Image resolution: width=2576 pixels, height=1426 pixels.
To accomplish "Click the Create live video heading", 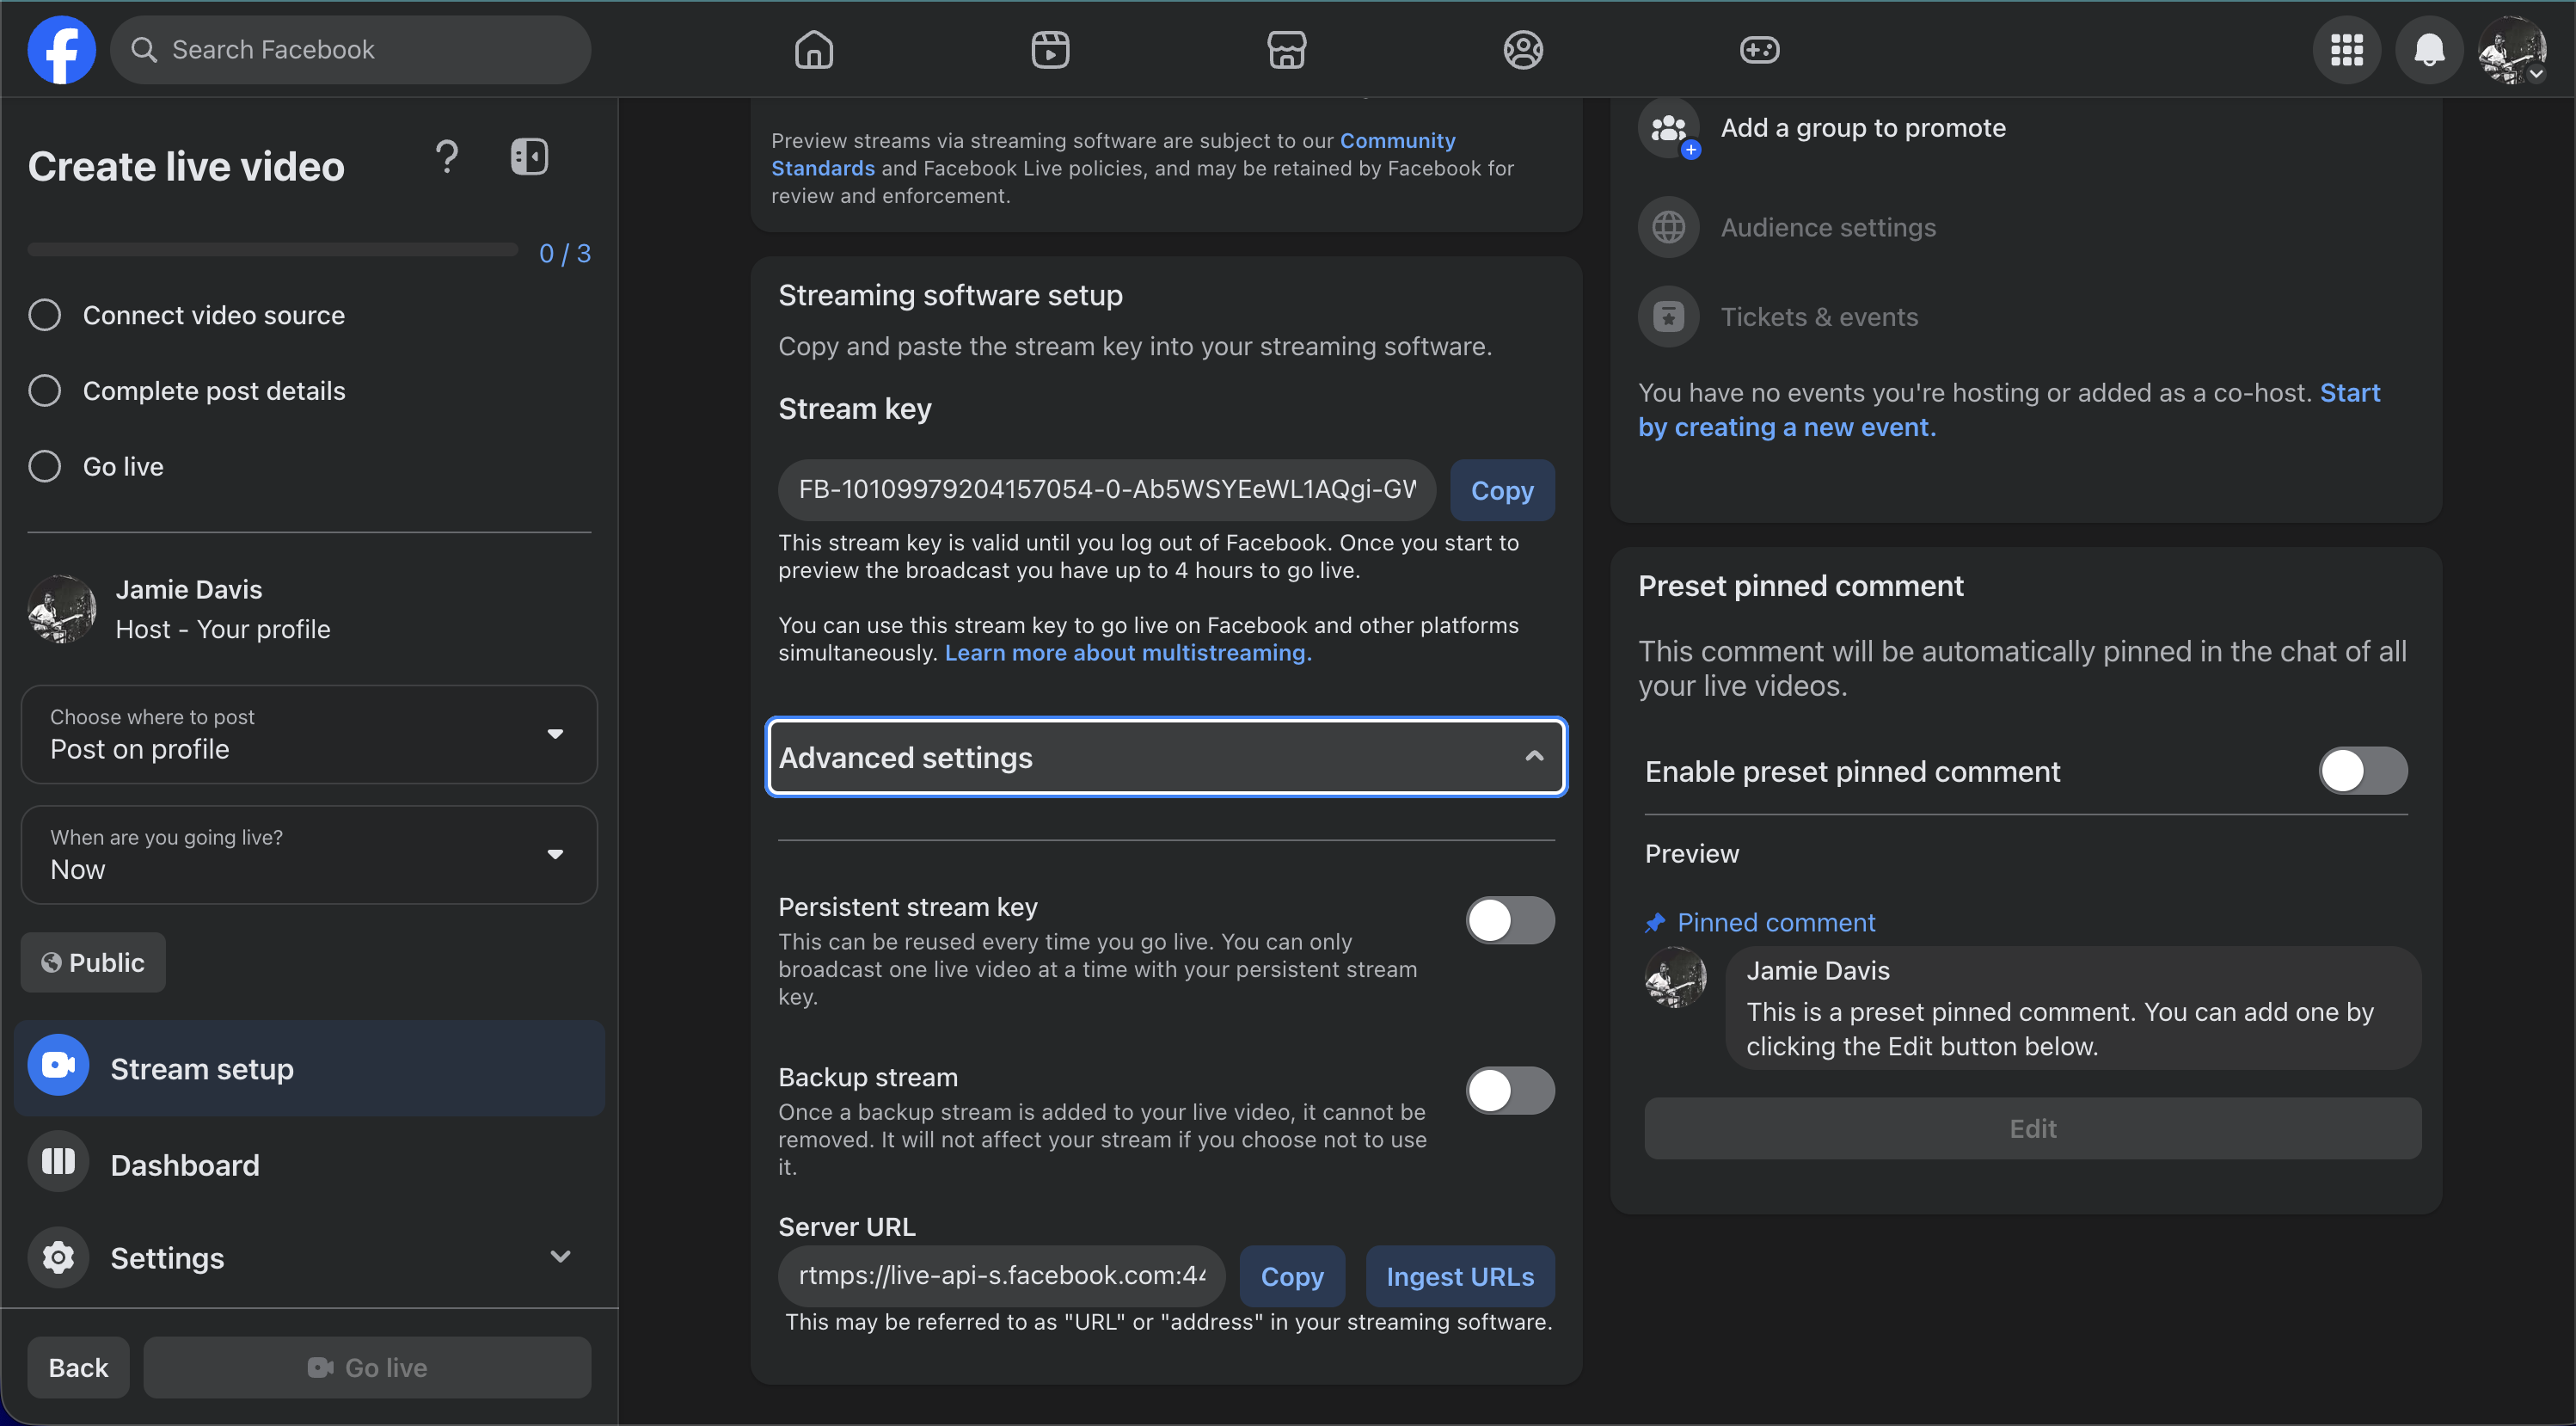I will click(186, 166).
